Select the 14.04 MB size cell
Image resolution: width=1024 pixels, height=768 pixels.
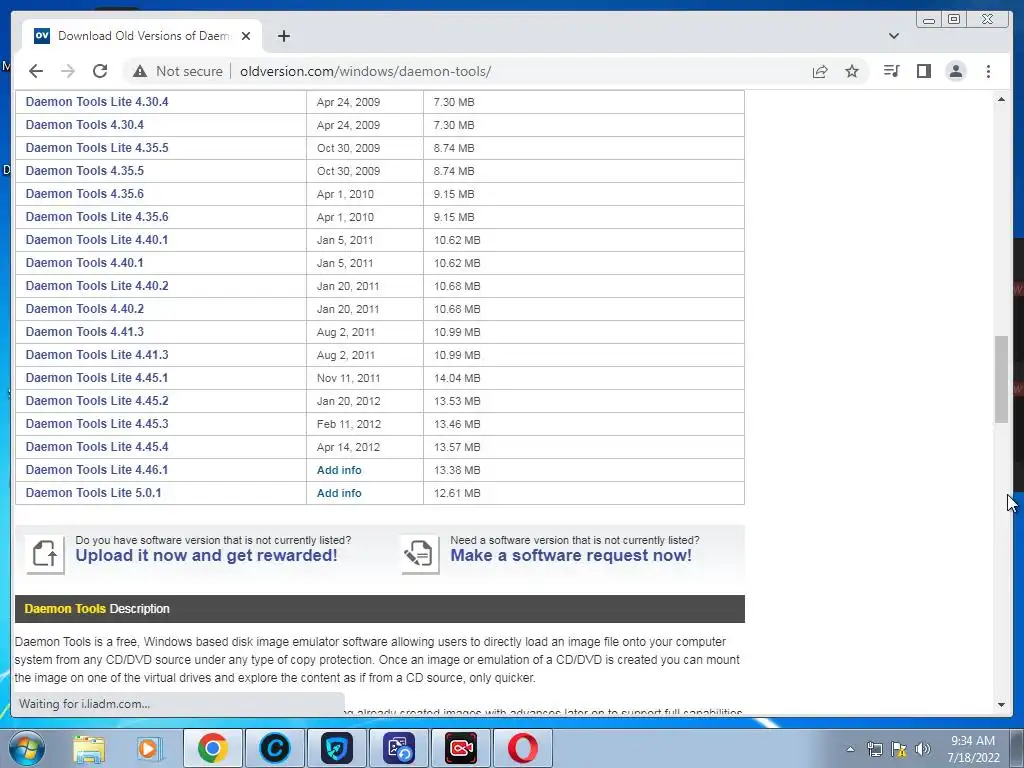[584, 378]
